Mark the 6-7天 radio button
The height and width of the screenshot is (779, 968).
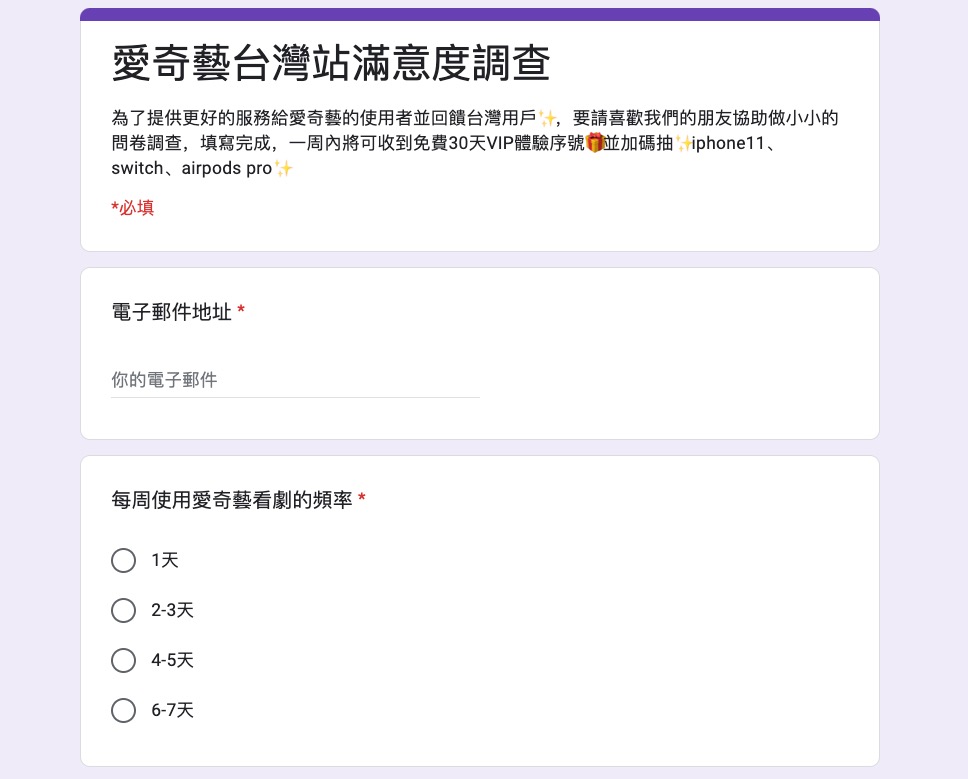124,710
